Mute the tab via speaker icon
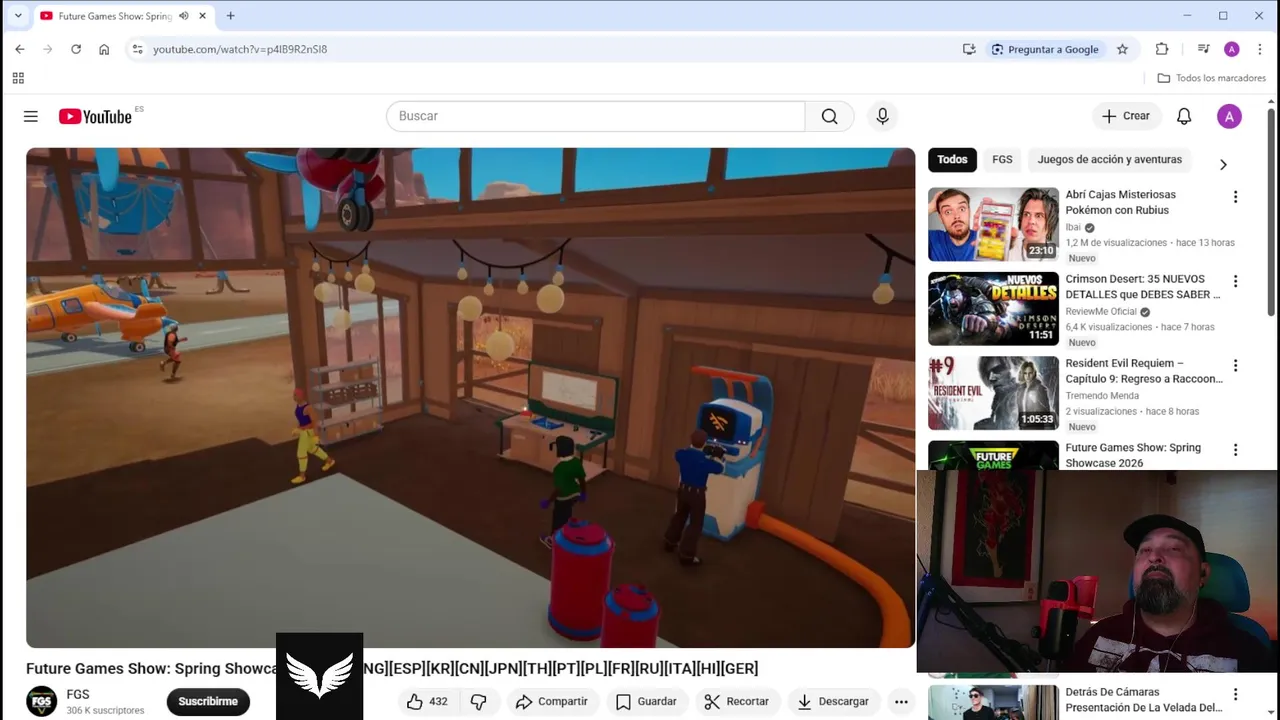 tap(183, 16)
